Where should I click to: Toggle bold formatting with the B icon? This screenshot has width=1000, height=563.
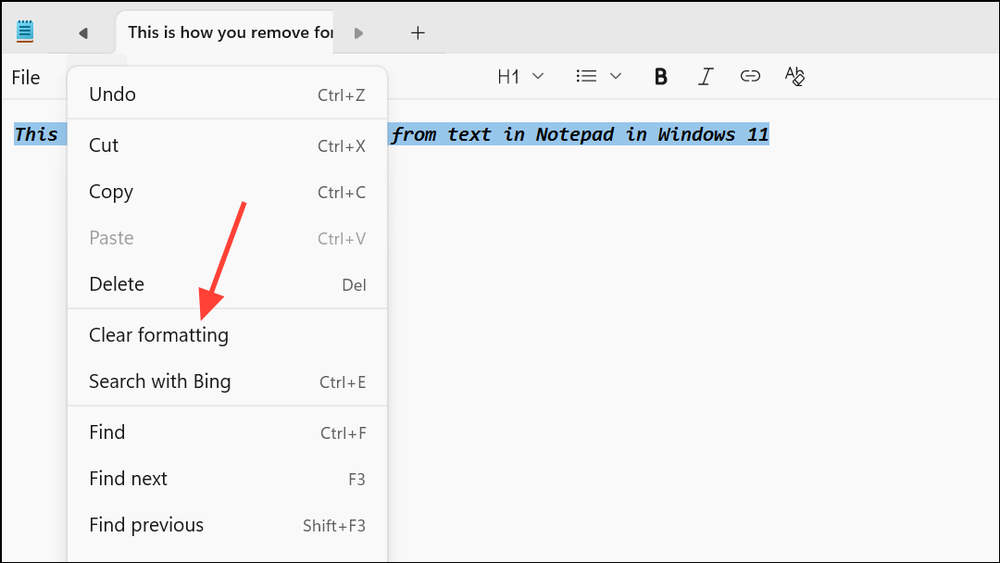pyautogui.click(x=661, y=77)
